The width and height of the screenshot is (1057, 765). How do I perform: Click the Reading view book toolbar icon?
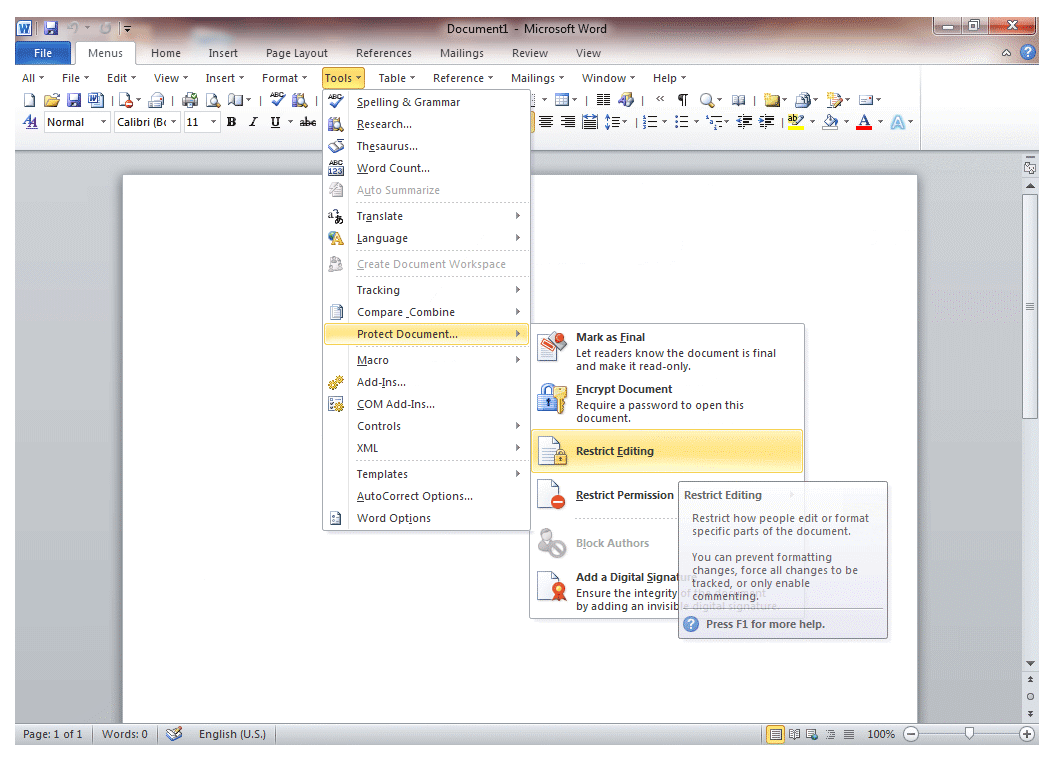[739, 100]
